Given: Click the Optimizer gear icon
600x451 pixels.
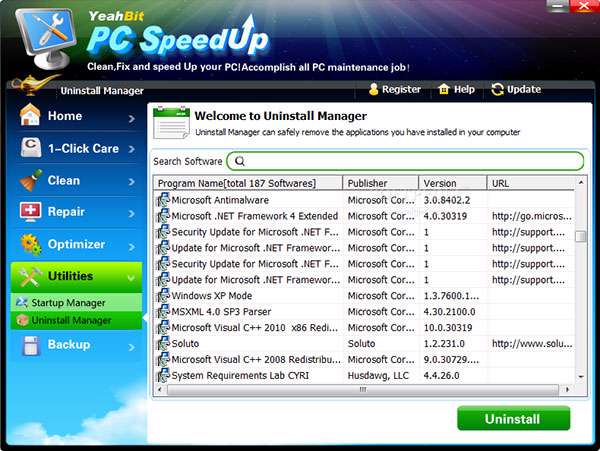Looking at the screenshot, I should coord(30,244).
